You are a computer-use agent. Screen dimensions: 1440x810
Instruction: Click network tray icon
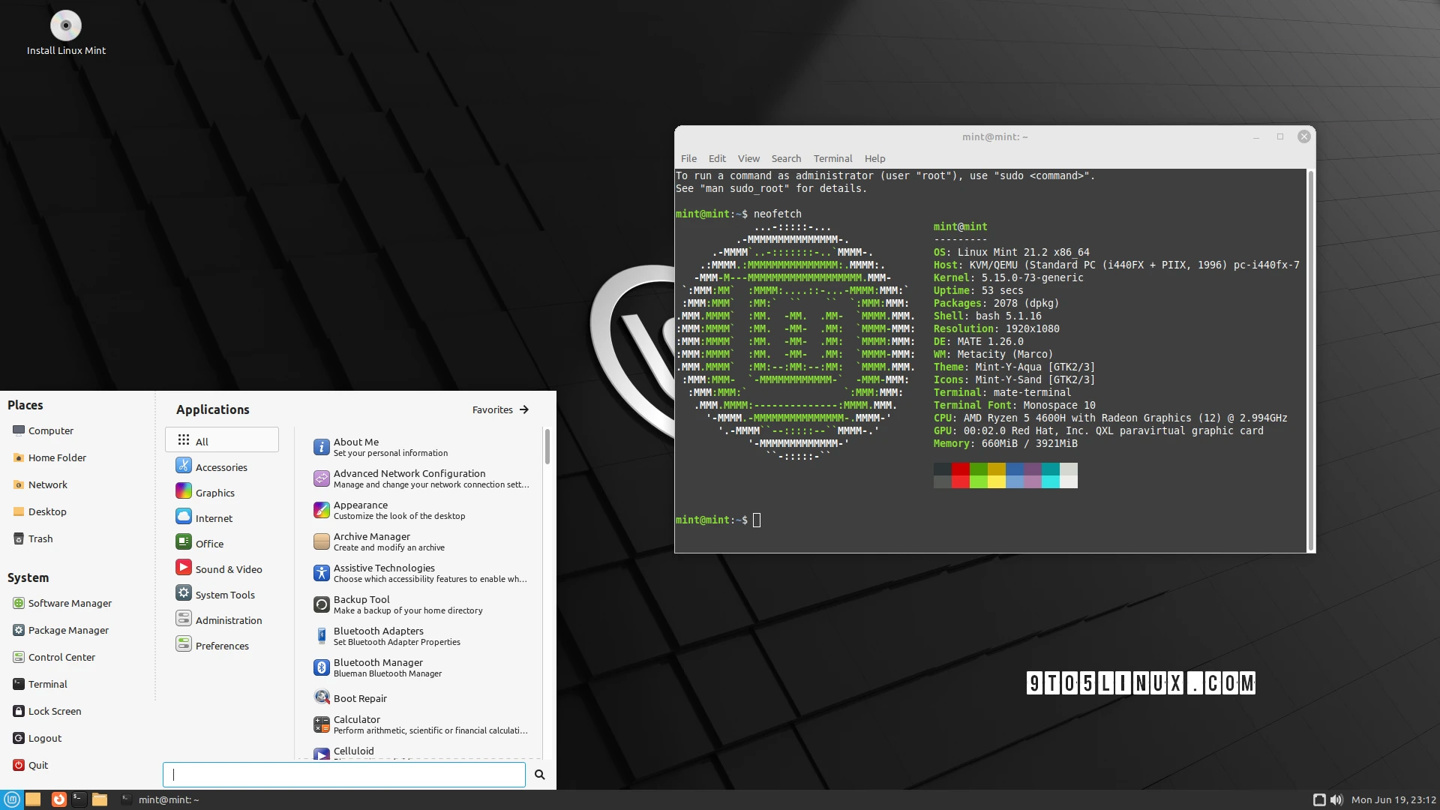tap(1319, 800)
